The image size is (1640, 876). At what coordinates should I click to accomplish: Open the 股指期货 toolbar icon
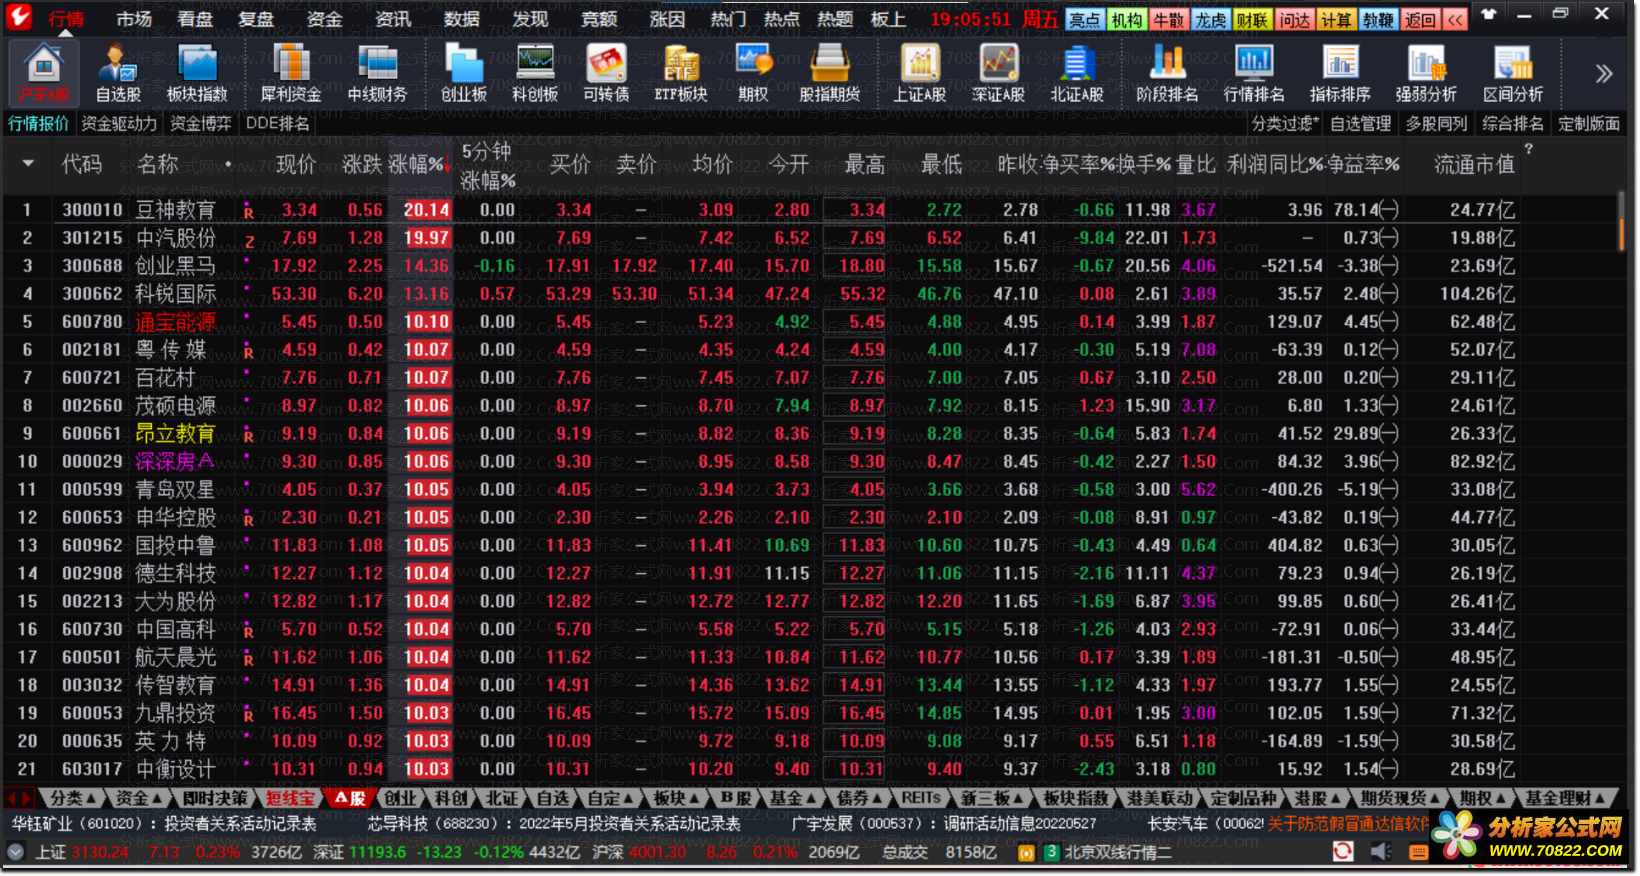tap(829, 74)
